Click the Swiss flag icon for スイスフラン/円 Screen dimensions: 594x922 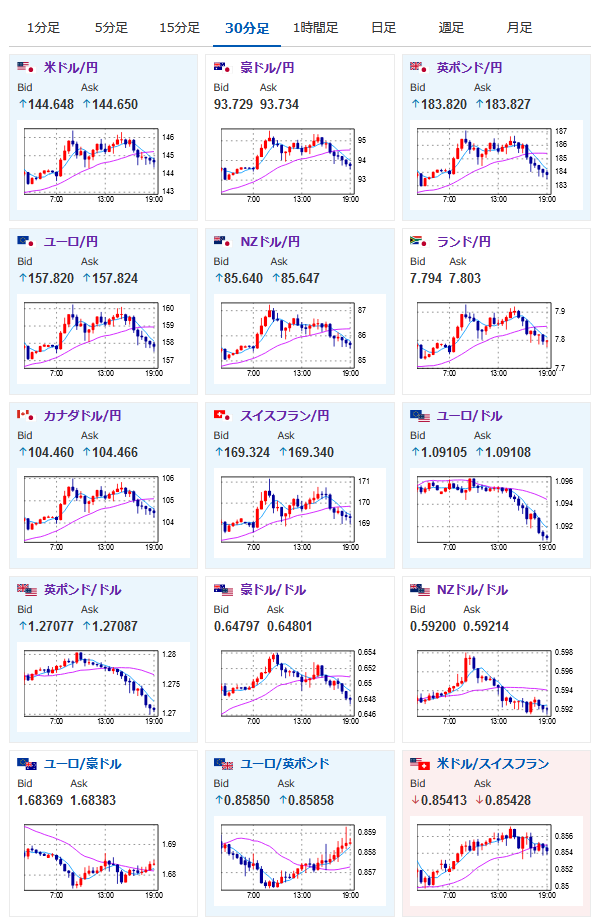coord(222,416)
